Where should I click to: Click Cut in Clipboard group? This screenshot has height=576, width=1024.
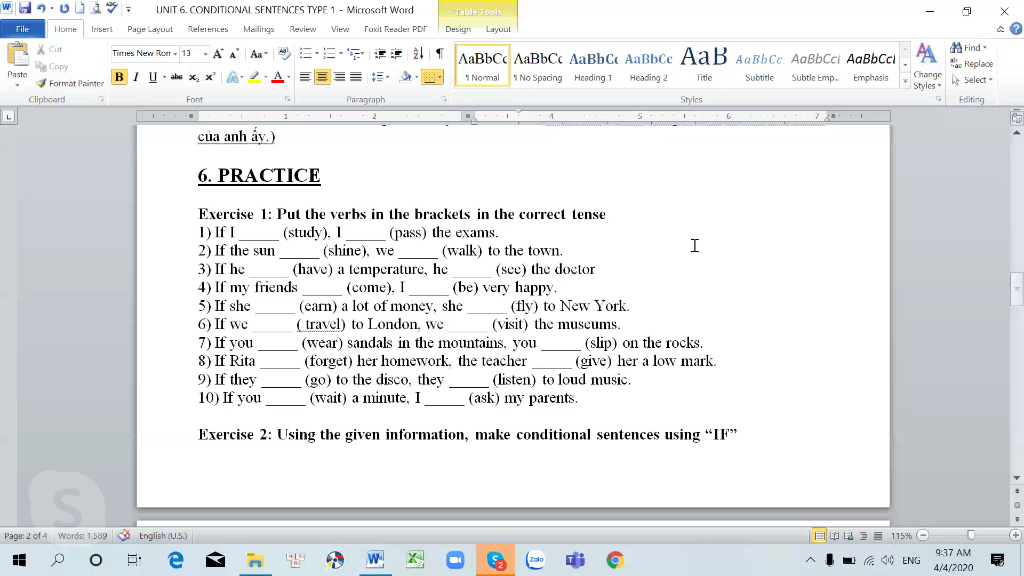coord(50,50)
